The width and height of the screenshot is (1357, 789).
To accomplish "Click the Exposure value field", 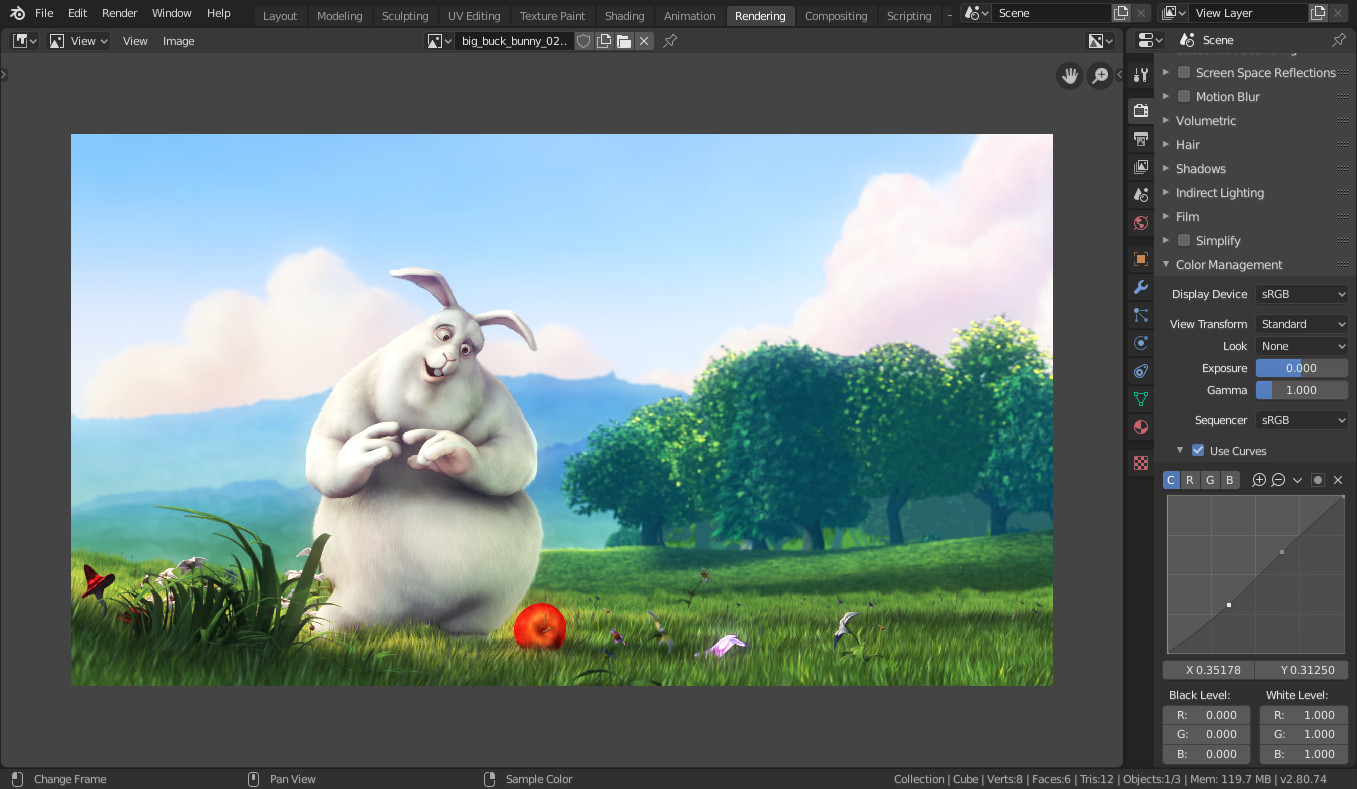I will pyautogui.click(x=1301, y=367).
